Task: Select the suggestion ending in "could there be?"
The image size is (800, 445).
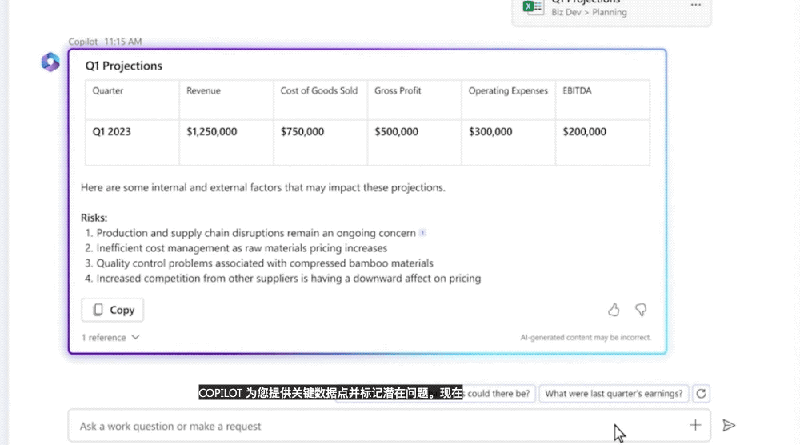Action: pos(499,394)
